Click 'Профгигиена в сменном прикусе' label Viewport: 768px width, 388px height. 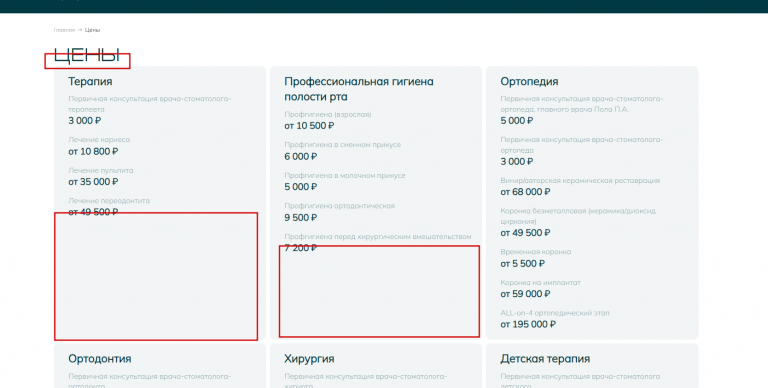tap(342, 145)
